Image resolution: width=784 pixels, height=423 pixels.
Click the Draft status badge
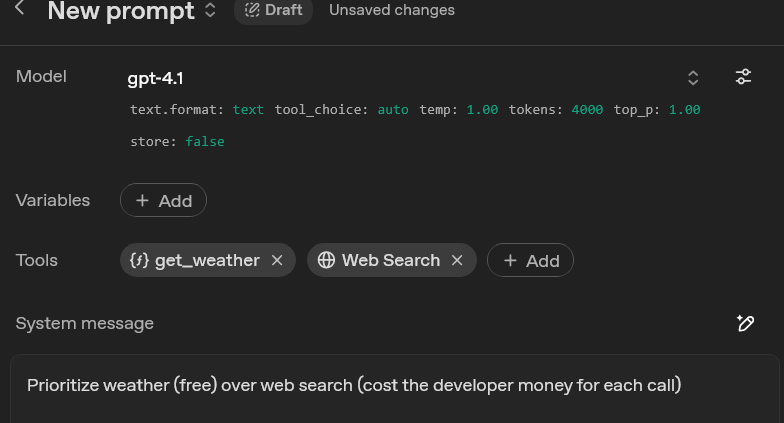coord(274,10)
